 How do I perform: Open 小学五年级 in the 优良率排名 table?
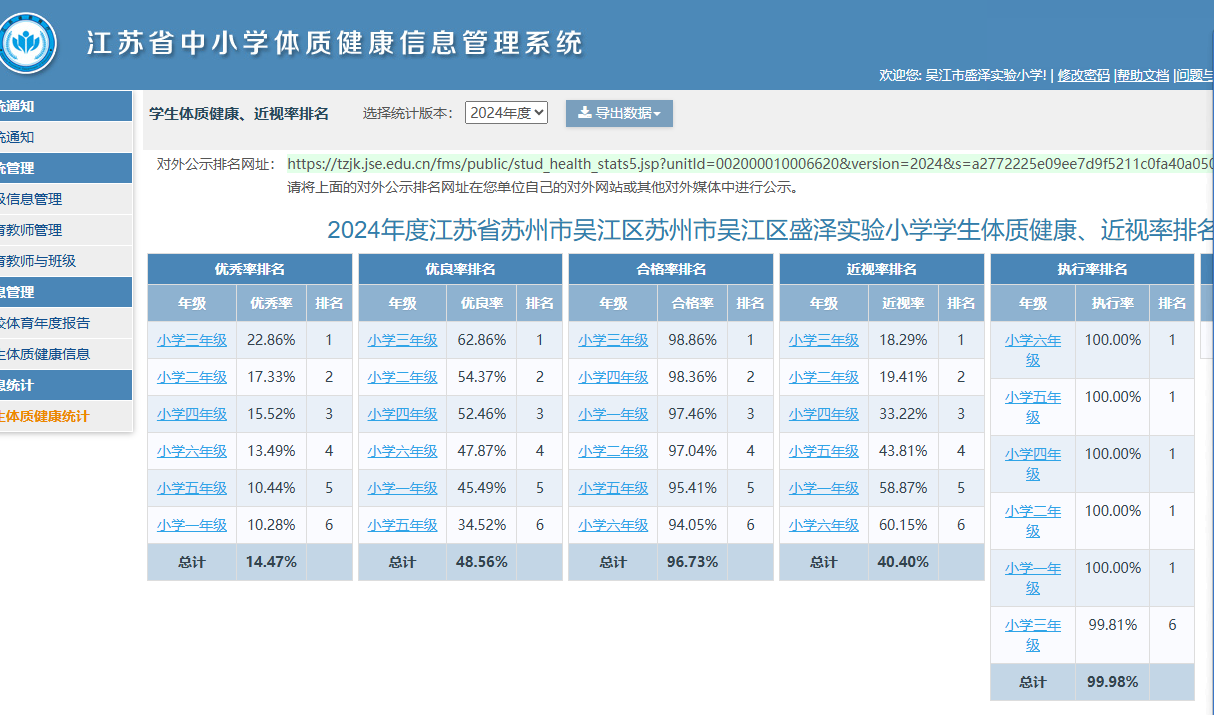402,525
